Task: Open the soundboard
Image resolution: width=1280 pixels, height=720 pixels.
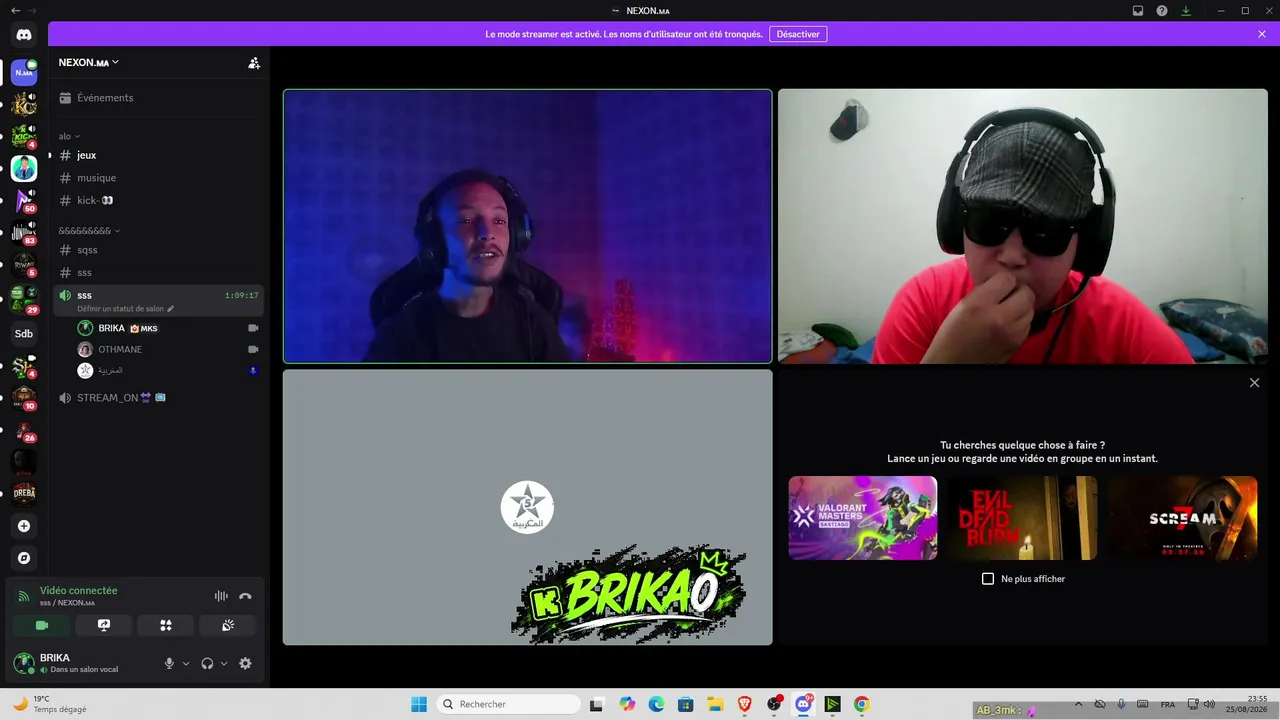Action: click(x=228, y=626)
